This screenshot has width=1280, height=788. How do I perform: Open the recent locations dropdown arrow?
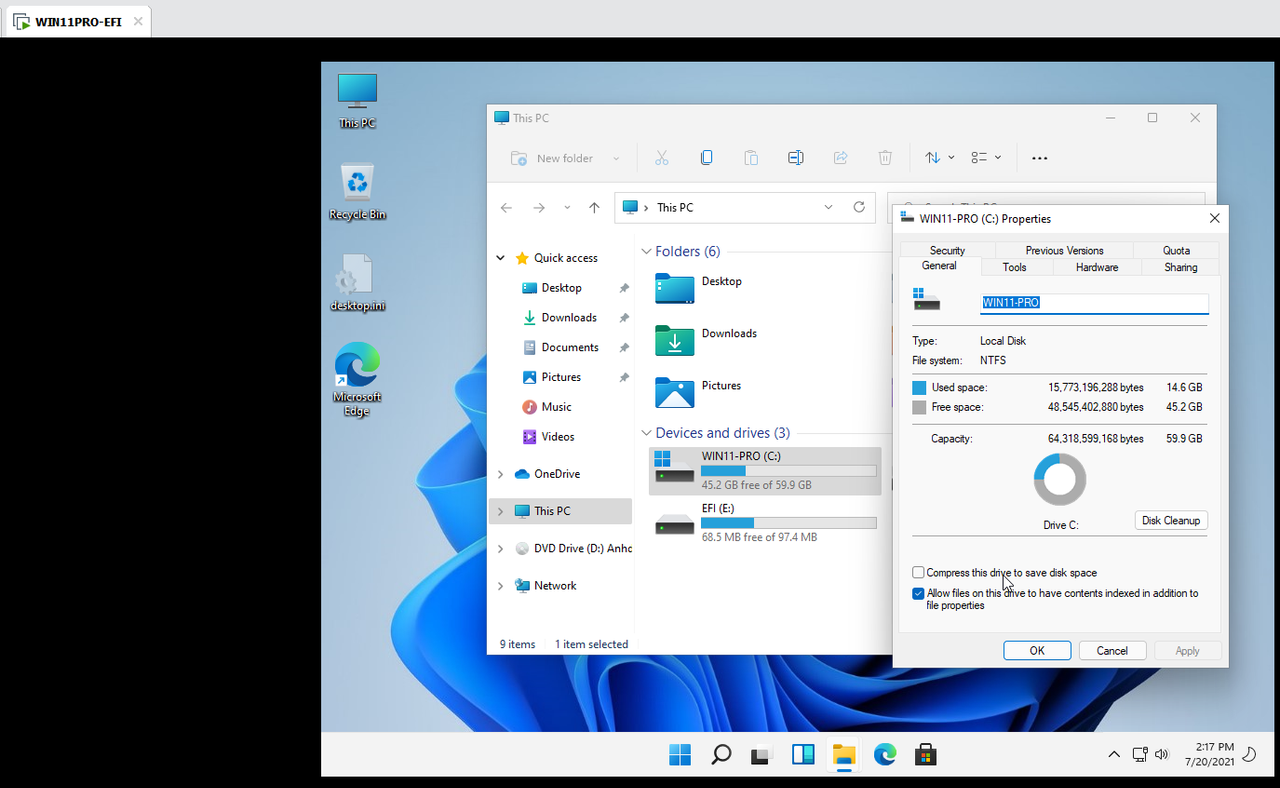tap(567, 208)
